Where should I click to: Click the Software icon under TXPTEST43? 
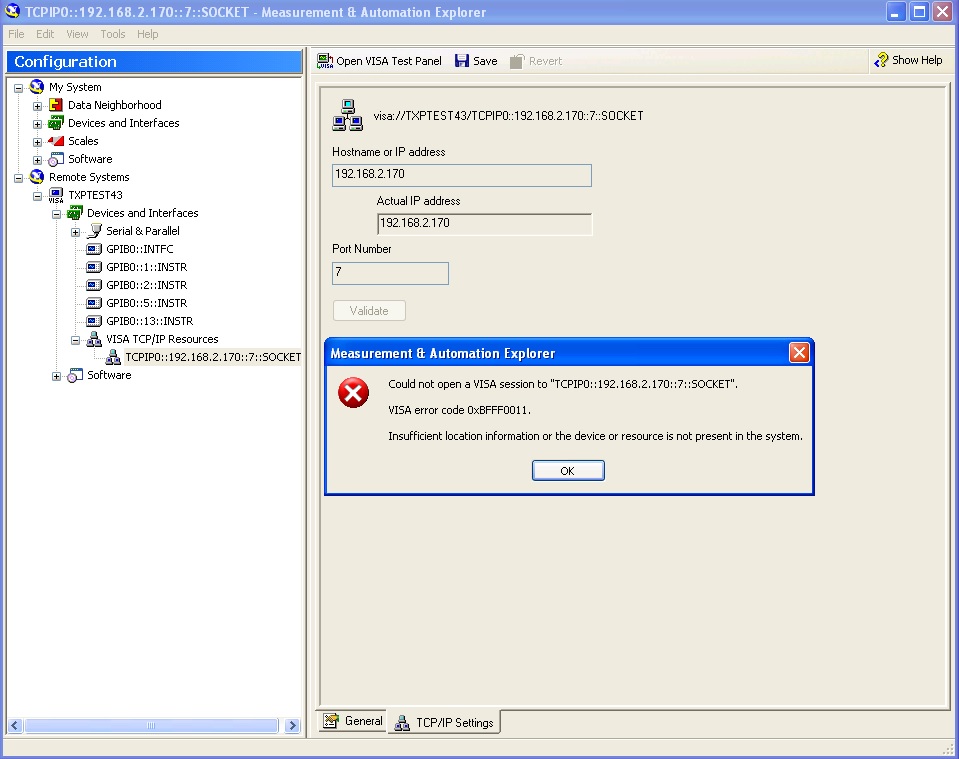click(x=75, y=376)
